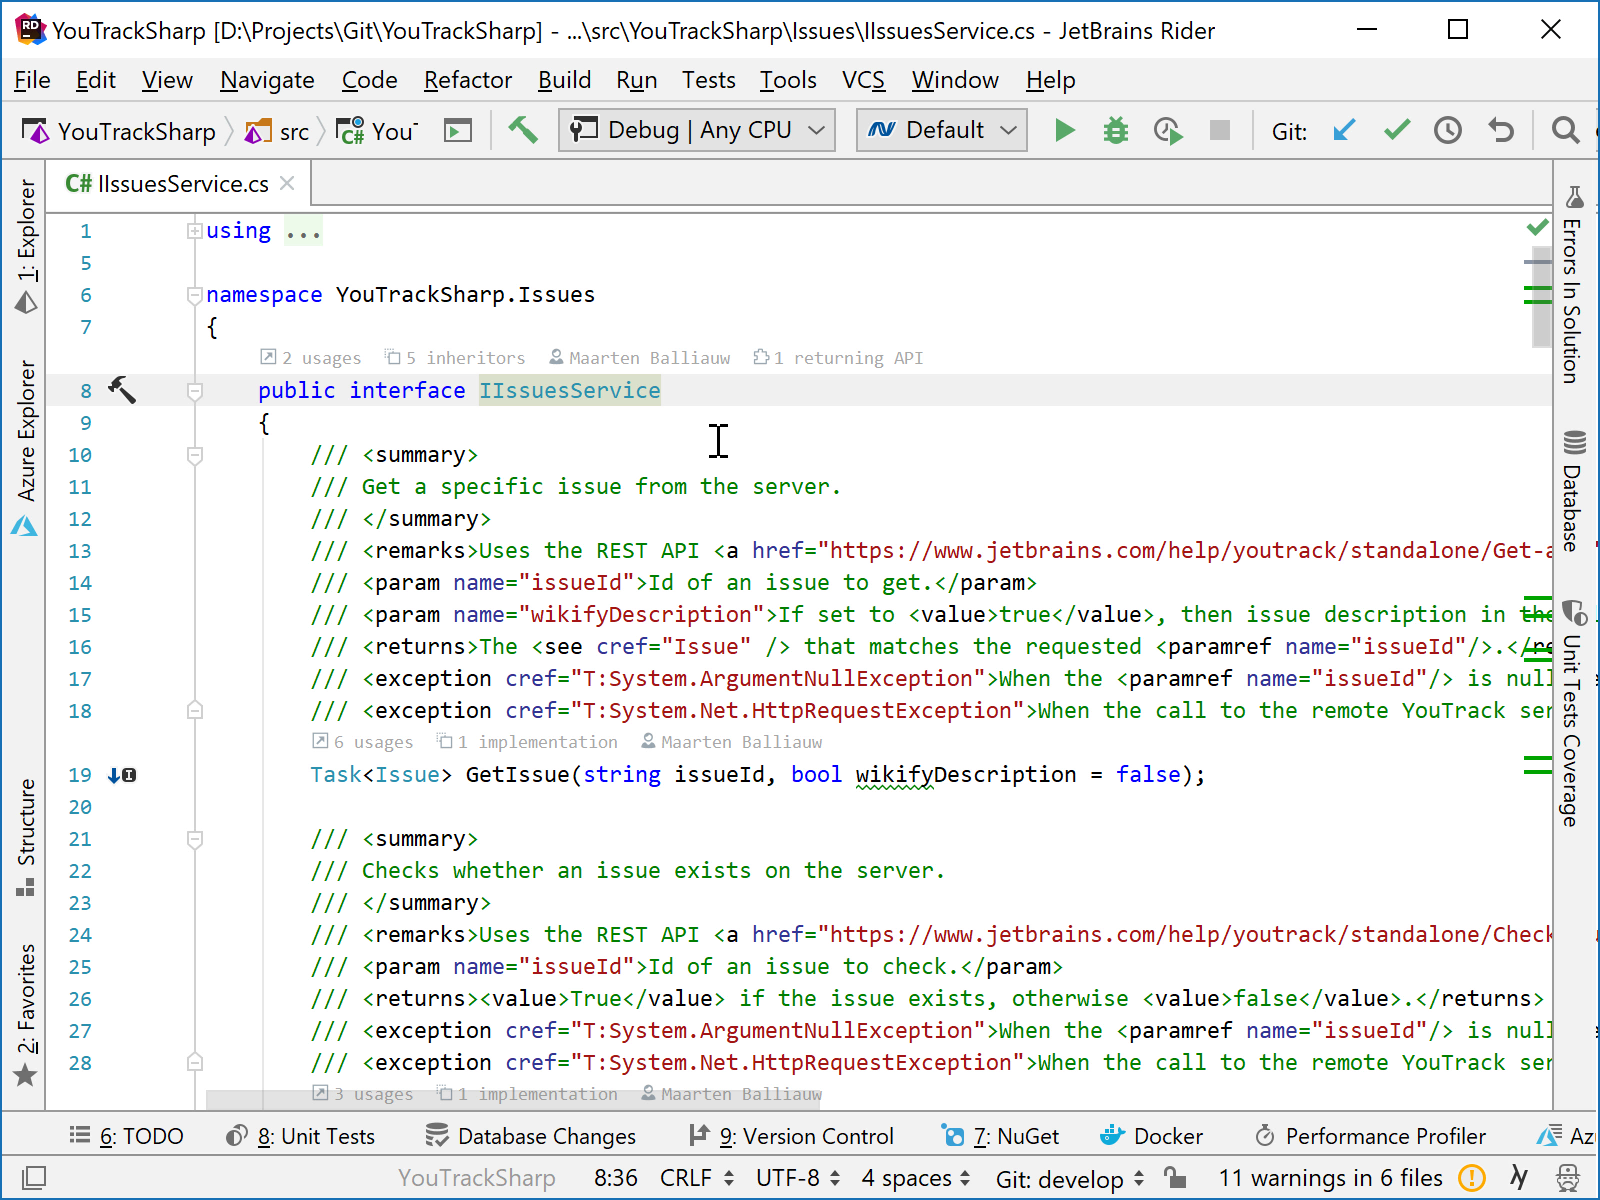
Task: Open the Tools menu
Action: (x=788, y=80)
